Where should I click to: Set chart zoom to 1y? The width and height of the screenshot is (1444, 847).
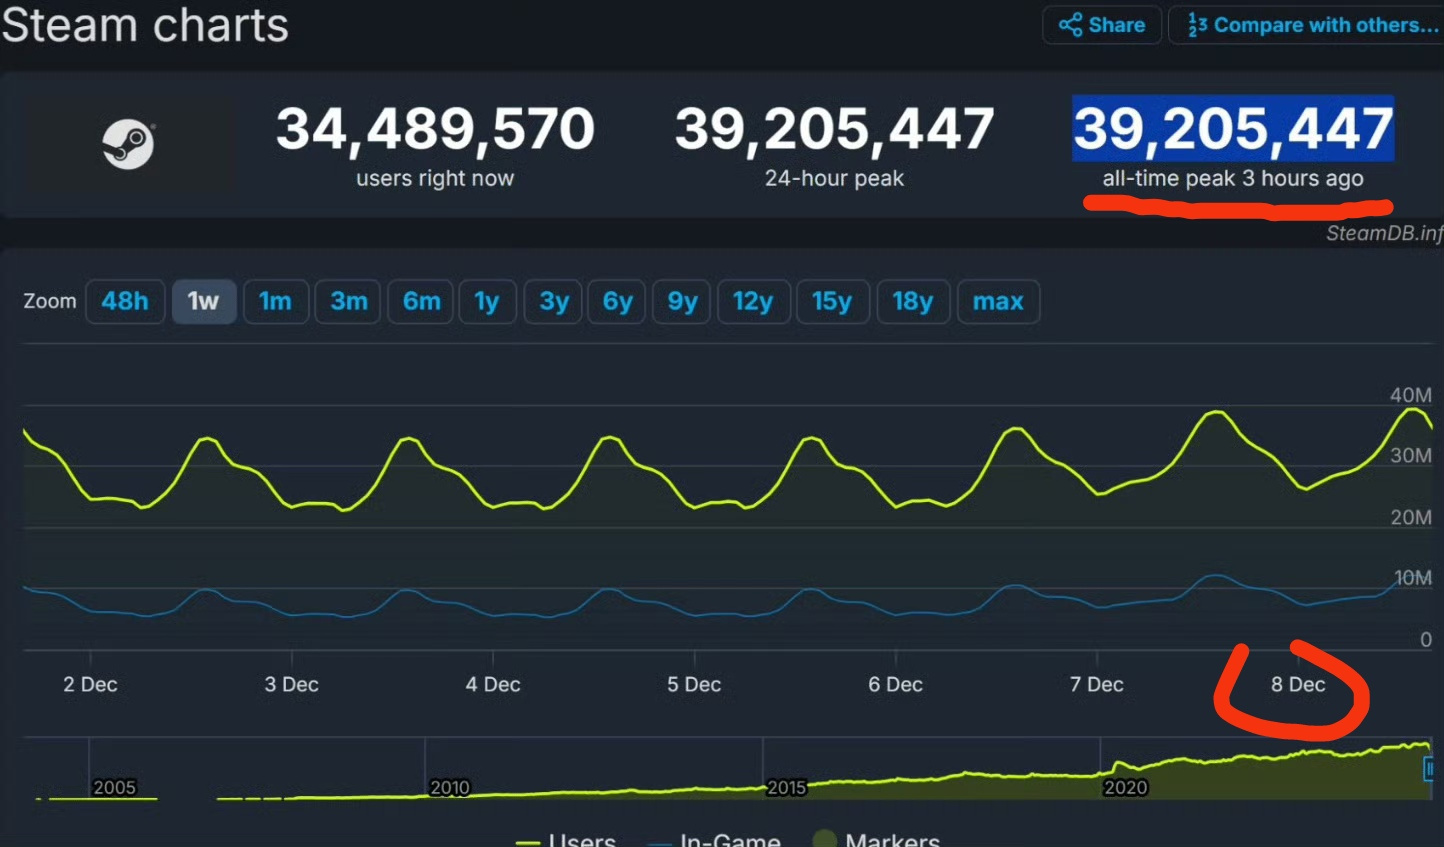point(487,301)
